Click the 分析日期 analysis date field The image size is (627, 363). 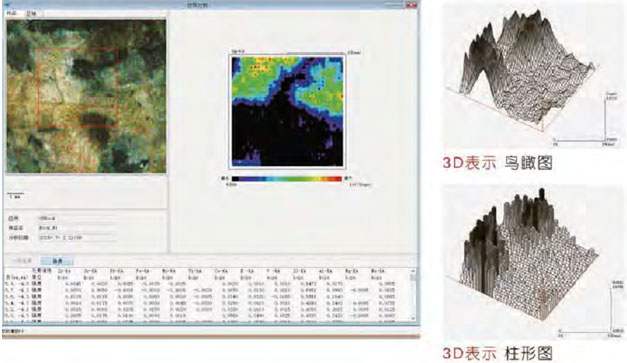click(x=78, y=237)
